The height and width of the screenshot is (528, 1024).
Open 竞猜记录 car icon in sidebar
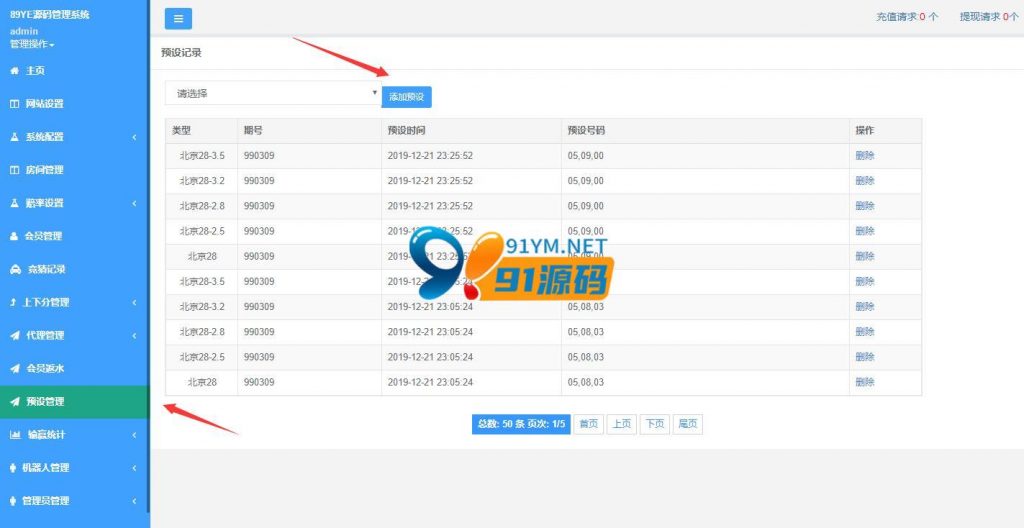[x=15, y=269]
